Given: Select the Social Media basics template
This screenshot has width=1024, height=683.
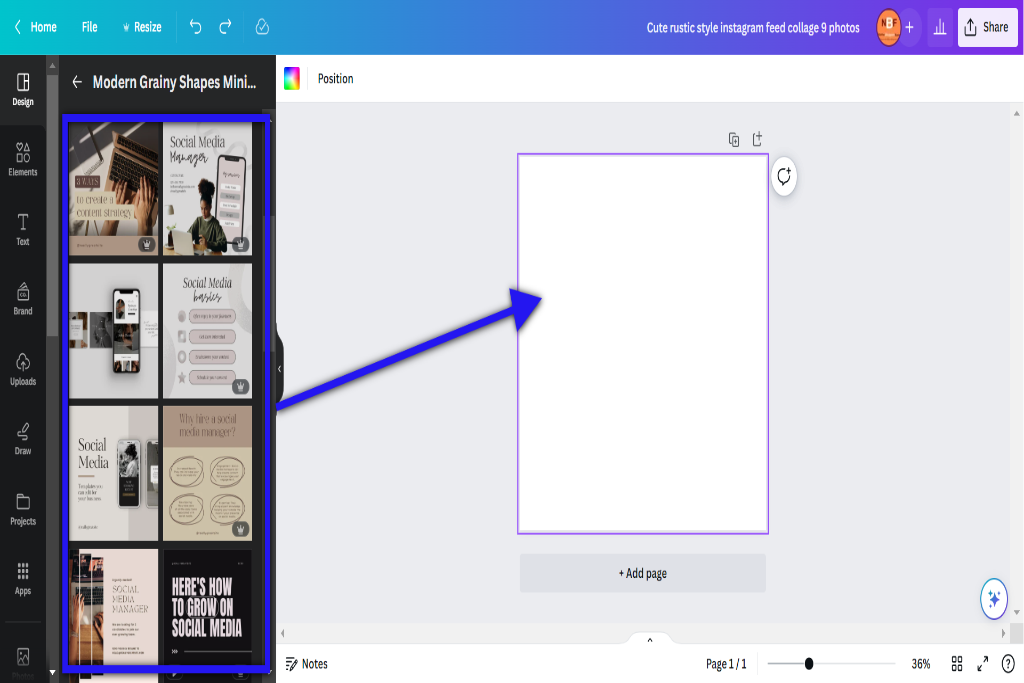Looking at the screenshot, I should pos(207,331).
